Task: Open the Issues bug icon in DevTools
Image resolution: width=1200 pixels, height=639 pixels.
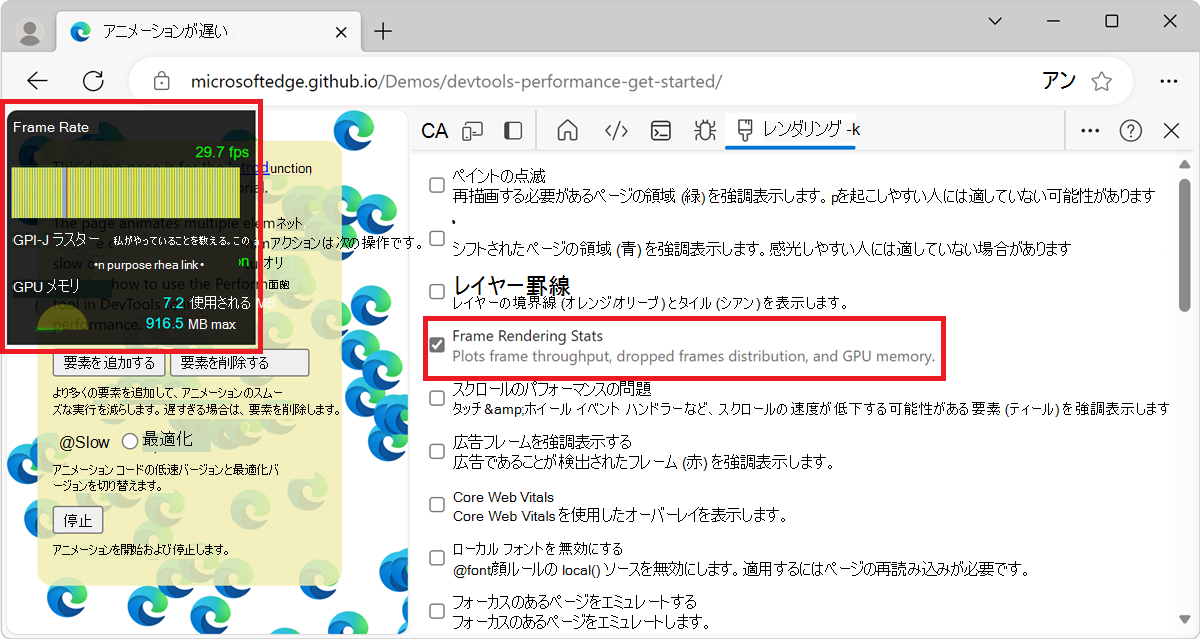Action: (x=704, y=130)
